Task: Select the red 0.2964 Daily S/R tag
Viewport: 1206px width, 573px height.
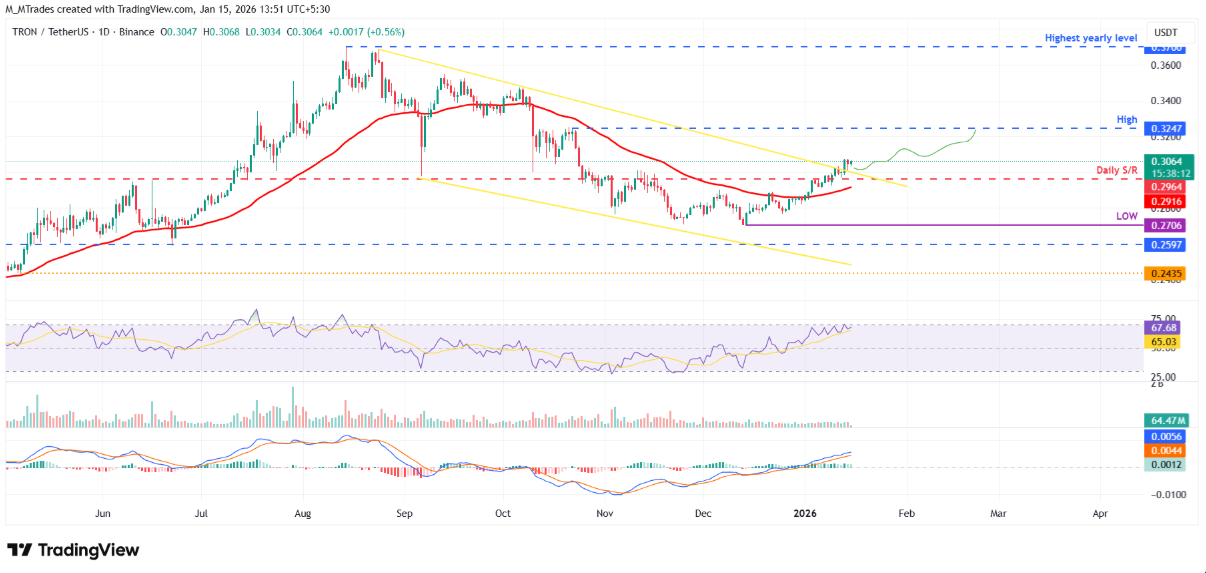Action: (x=1165, y=185)
